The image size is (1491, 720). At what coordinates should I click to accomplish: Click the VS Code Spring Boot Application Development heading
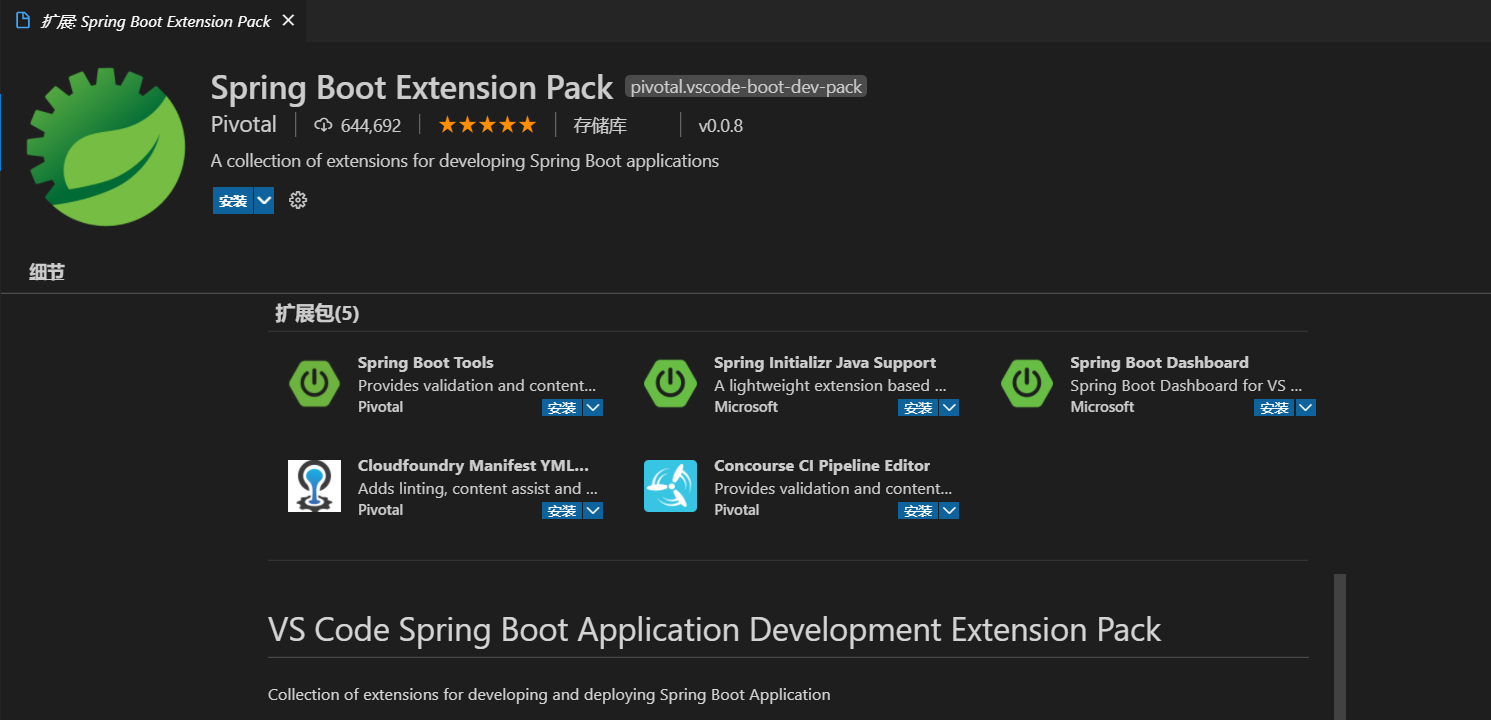(x=714, y=630)
